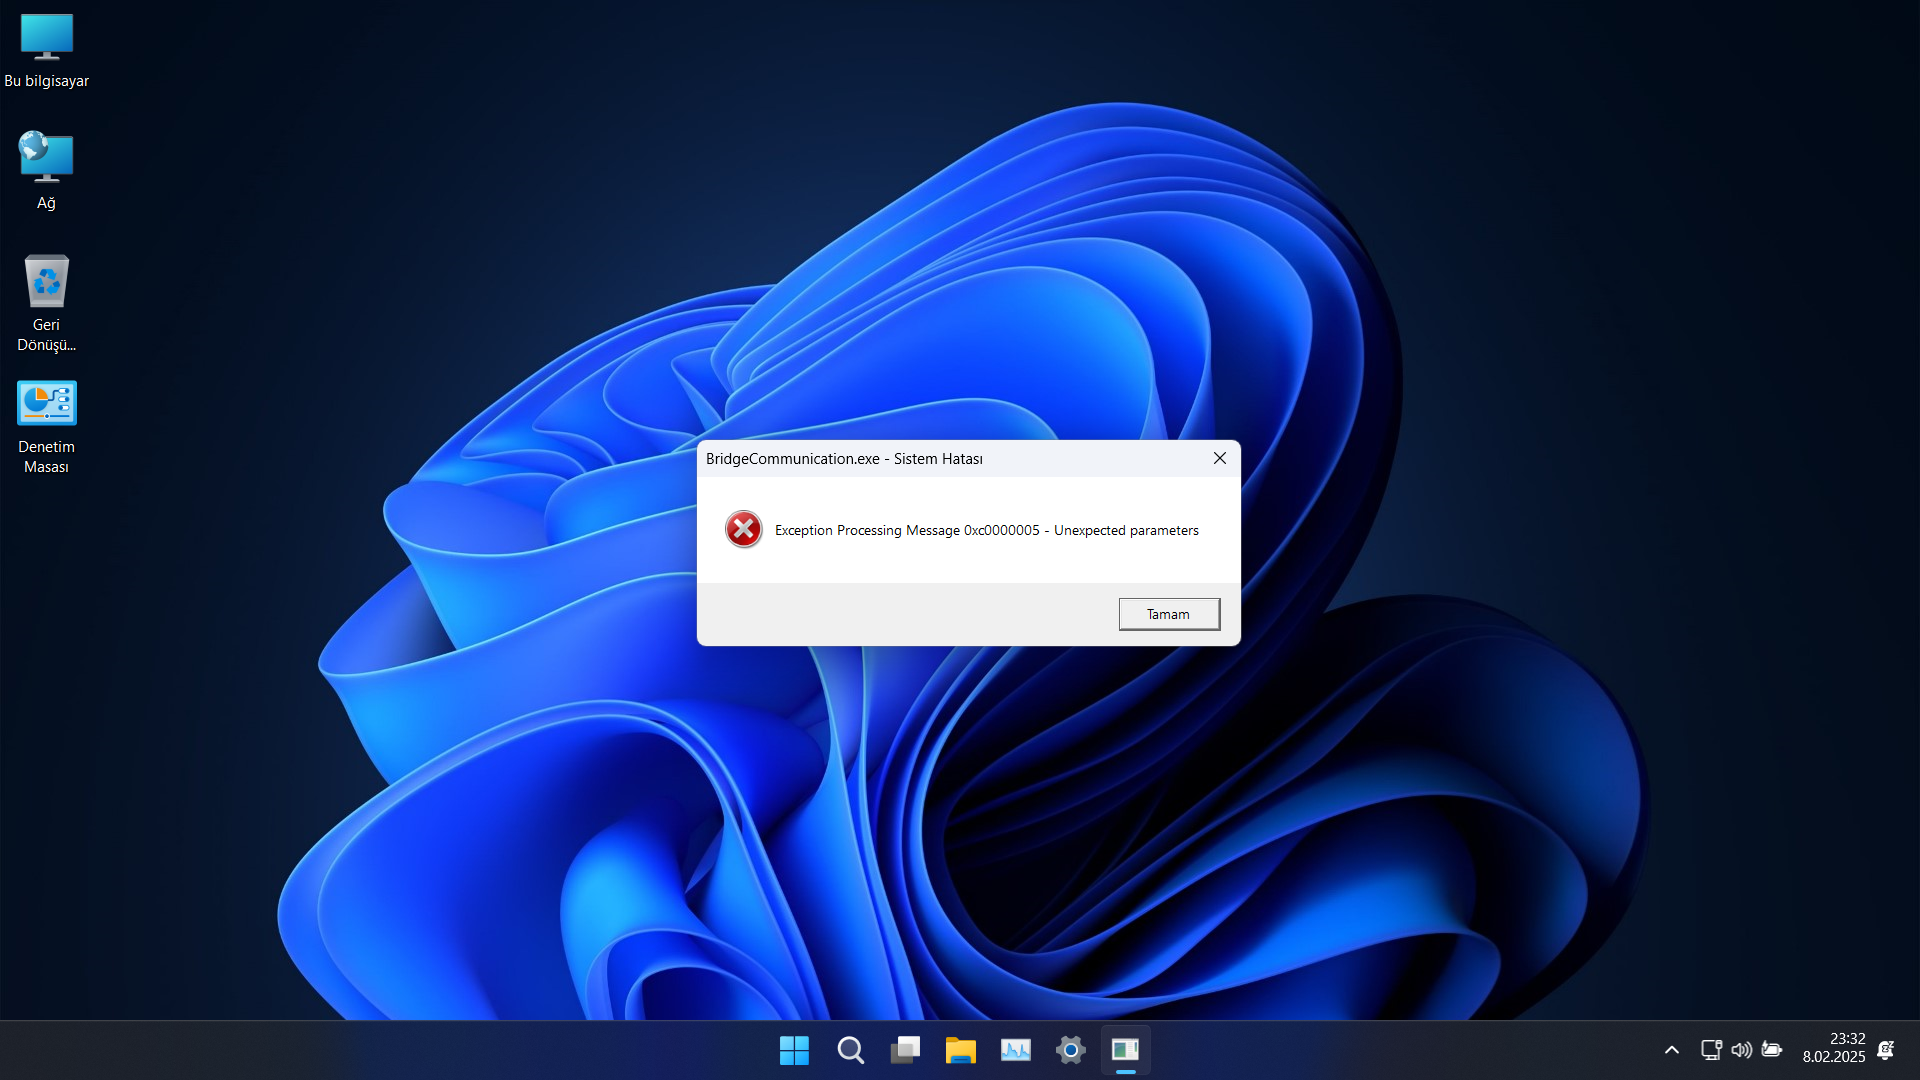Open clock and date 23:32 flyout

pos(1833,1048)
